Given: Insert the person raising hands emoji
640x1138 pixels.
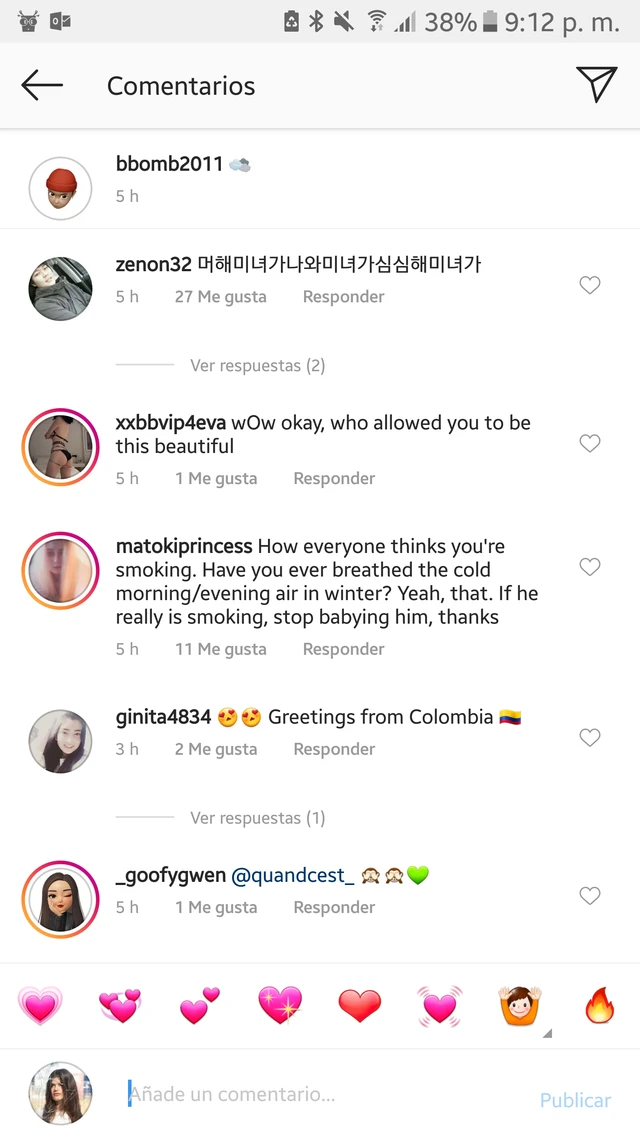Looking at the screenshot, I should (x=520, y=1006).
